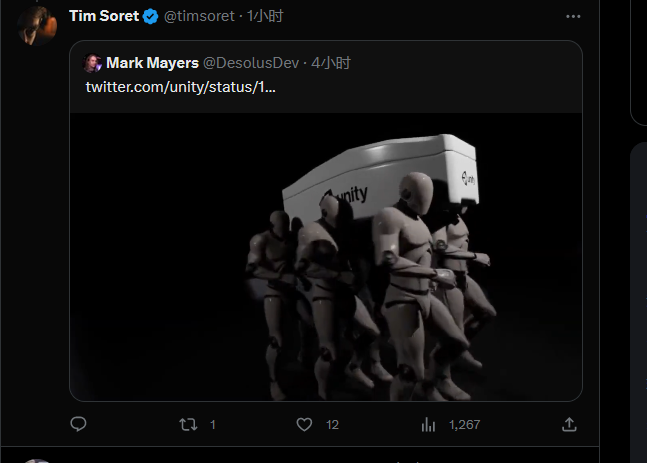647x463 pixels.
Task: Like the tweet with the heart icon
Action: click(305, 424)
